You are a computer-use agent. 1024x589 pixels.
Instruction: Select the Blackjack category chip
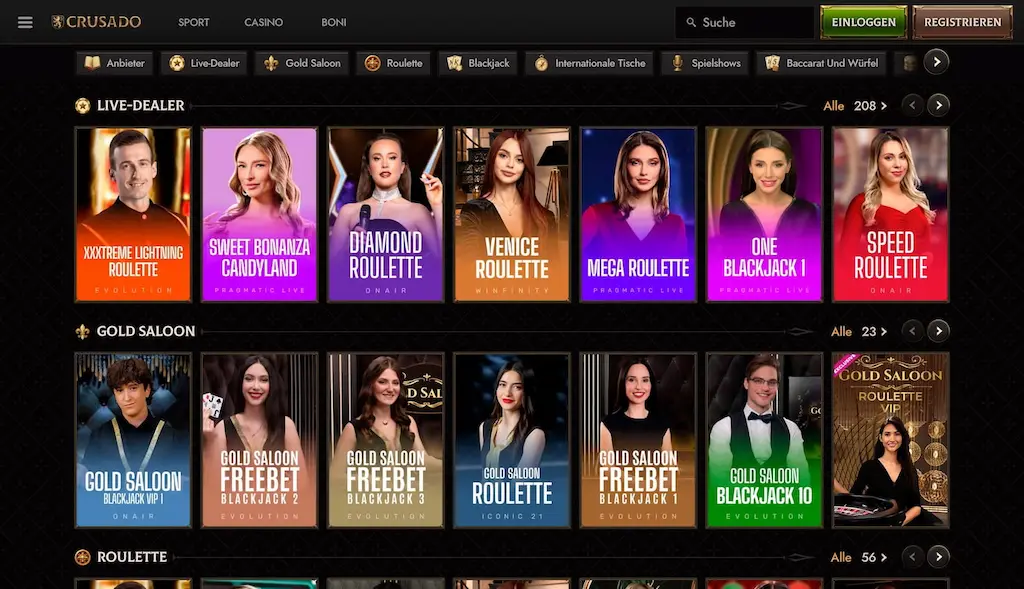pyautogui.click(x=478, y=63)
